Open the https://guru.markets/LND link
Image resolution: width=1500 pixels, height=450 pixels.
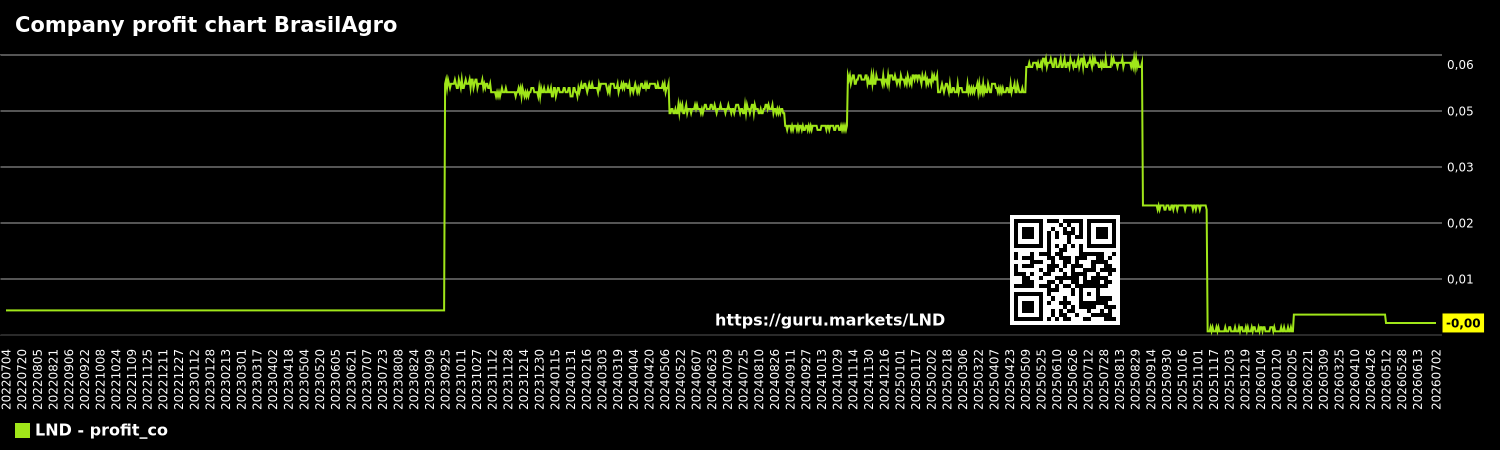[830, 321]
